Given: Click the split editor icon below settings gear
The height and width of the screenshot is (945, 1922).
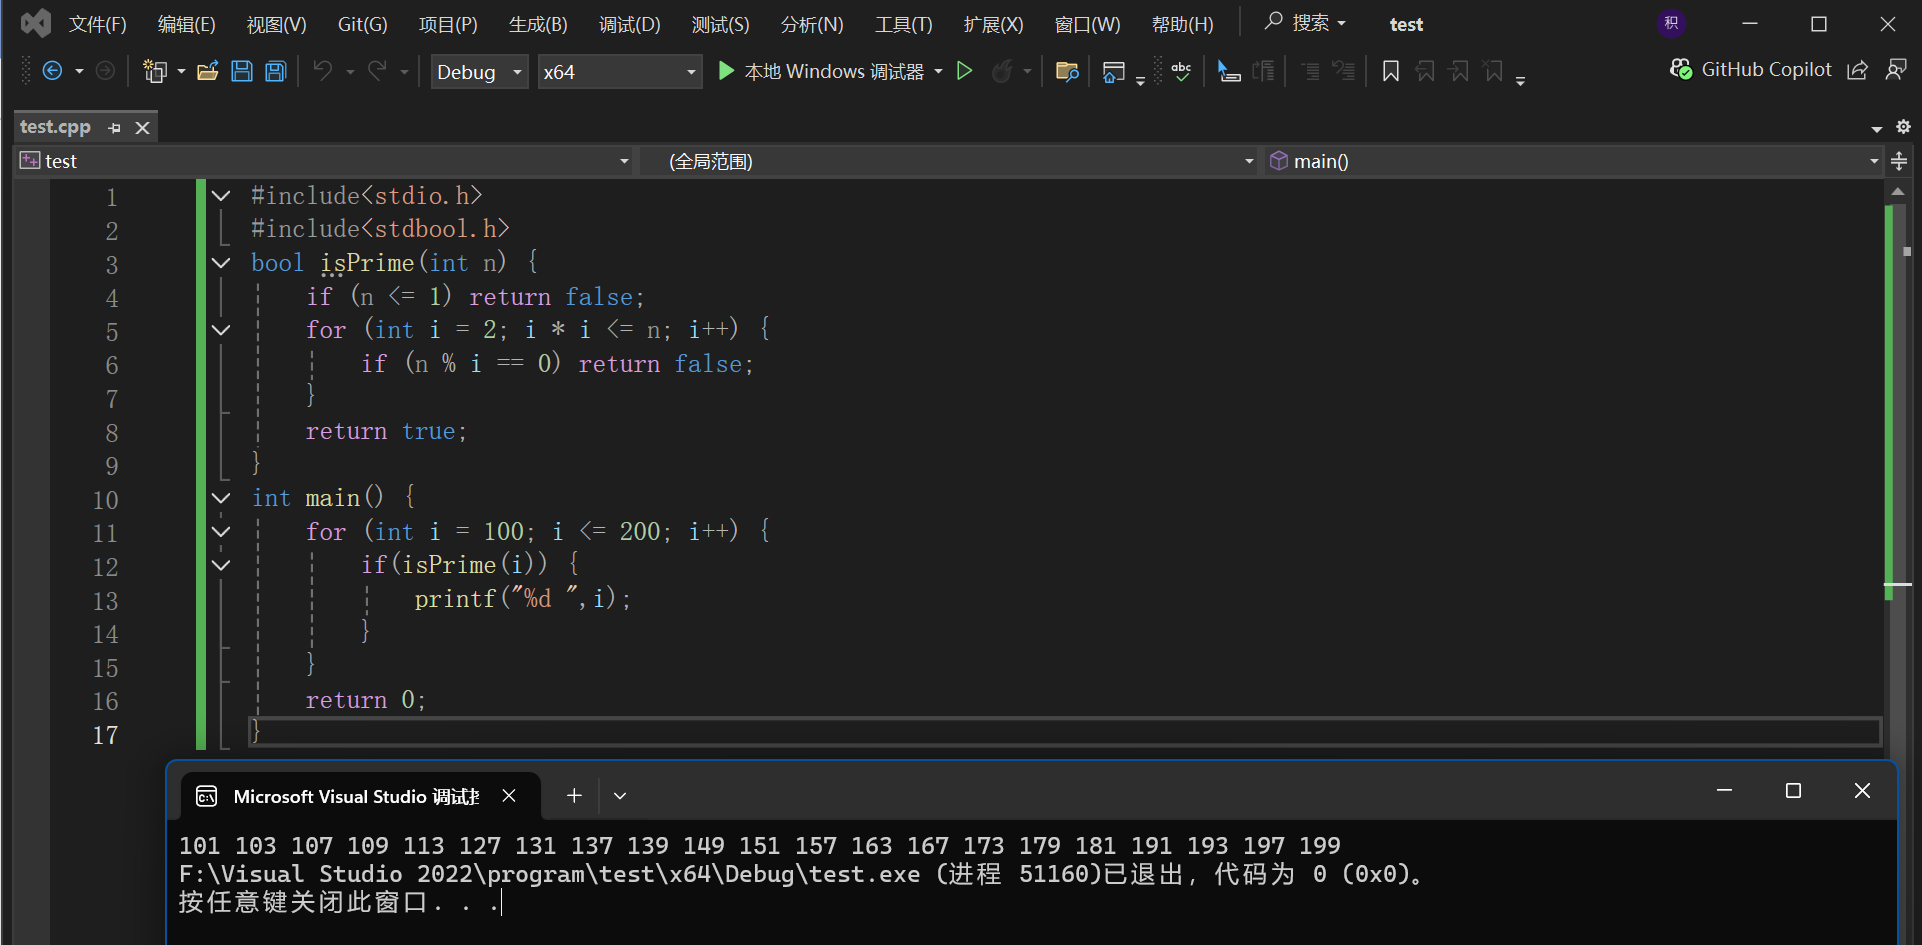Looking at the screenshot, I should (1900, 161).
